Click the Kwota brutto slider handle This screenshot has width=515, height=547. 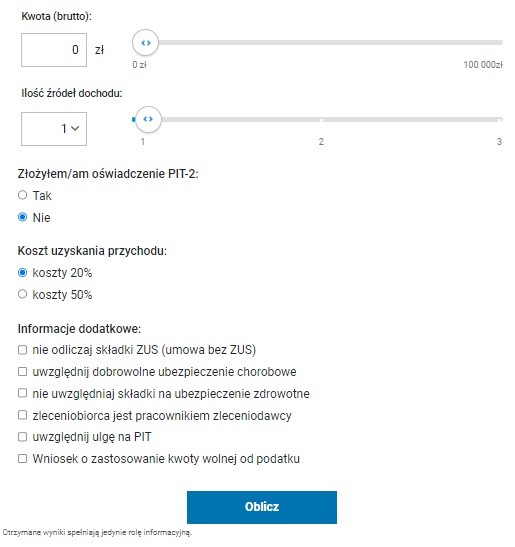point(145,43)
